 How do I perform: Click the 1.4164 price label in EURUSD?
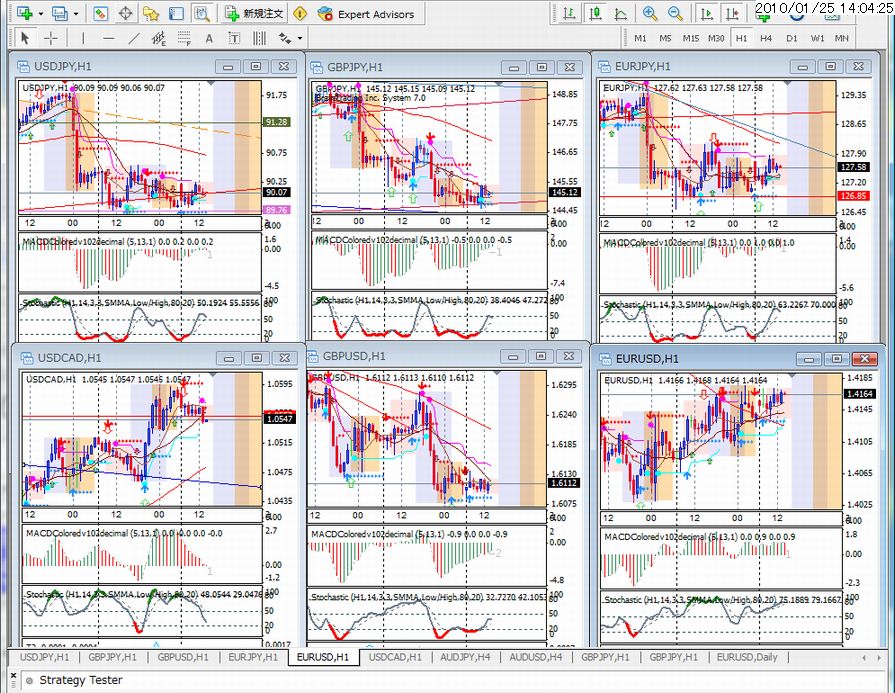[860, 394]
